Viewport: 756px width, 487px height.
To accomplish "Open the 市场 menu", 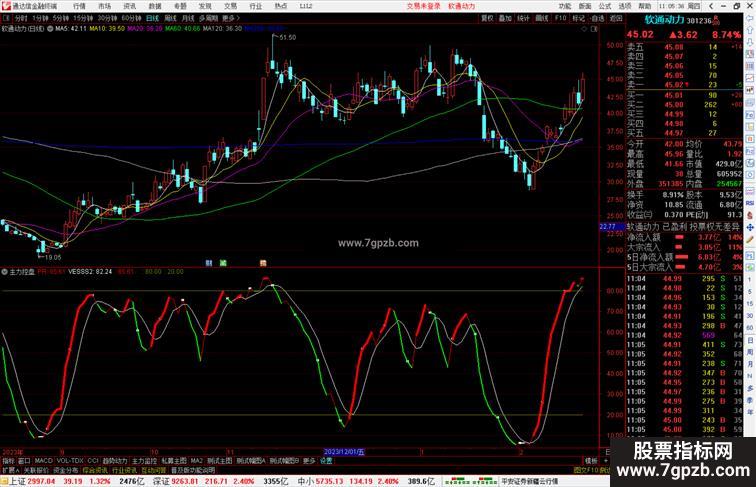I will pos(105,6).
